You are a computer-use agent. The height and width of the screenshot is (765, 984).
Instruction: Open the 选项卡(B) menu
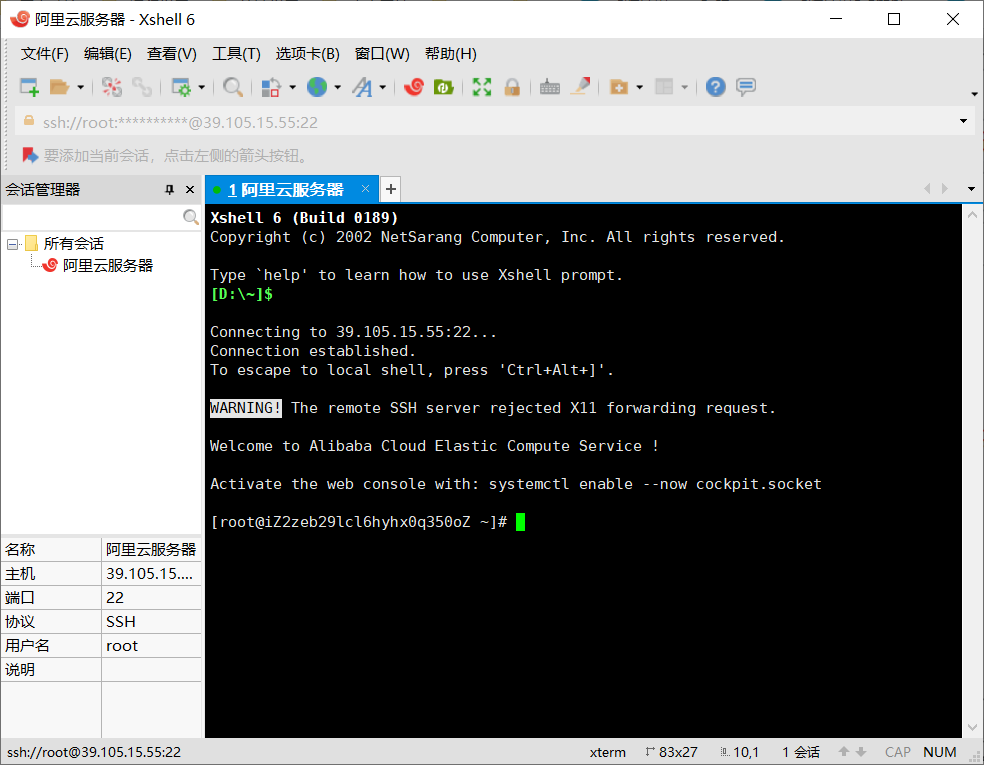pos(308,54)
